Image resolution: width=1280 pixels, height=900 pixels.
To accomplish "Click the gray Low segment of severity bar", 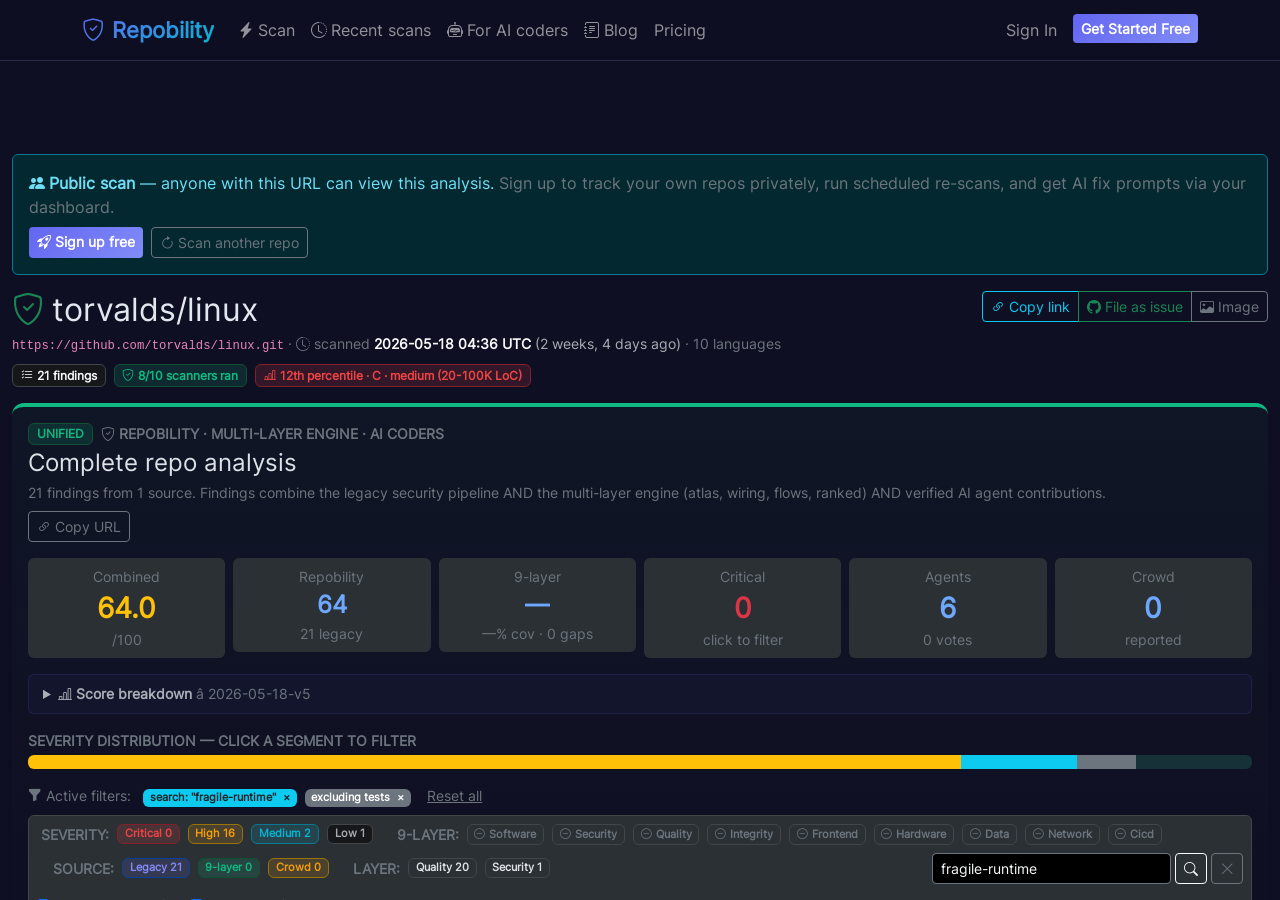I will (x=1106, y=762).
